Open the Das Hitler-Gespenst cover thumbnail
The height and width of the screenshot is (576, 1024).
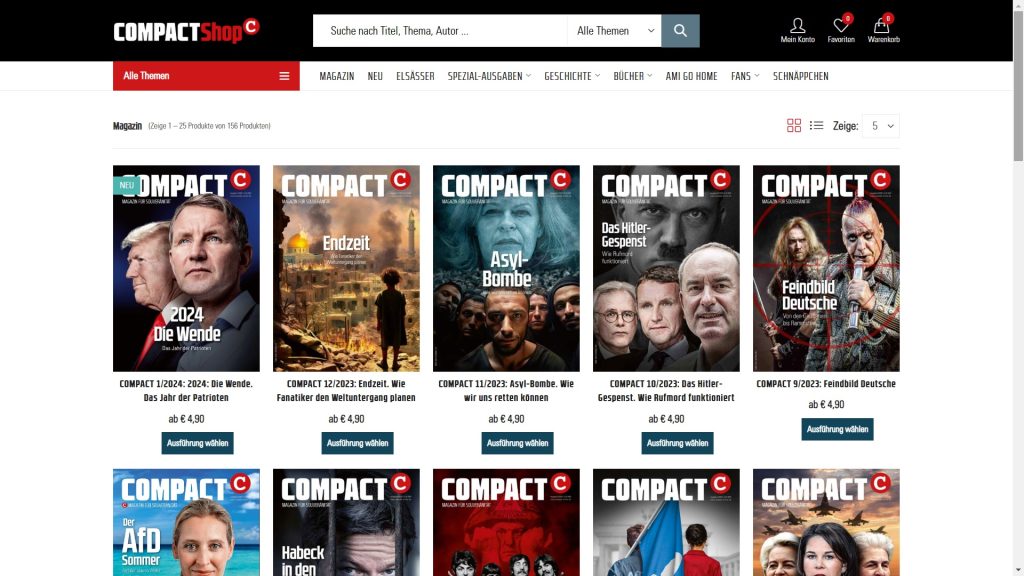pos(666,268)
